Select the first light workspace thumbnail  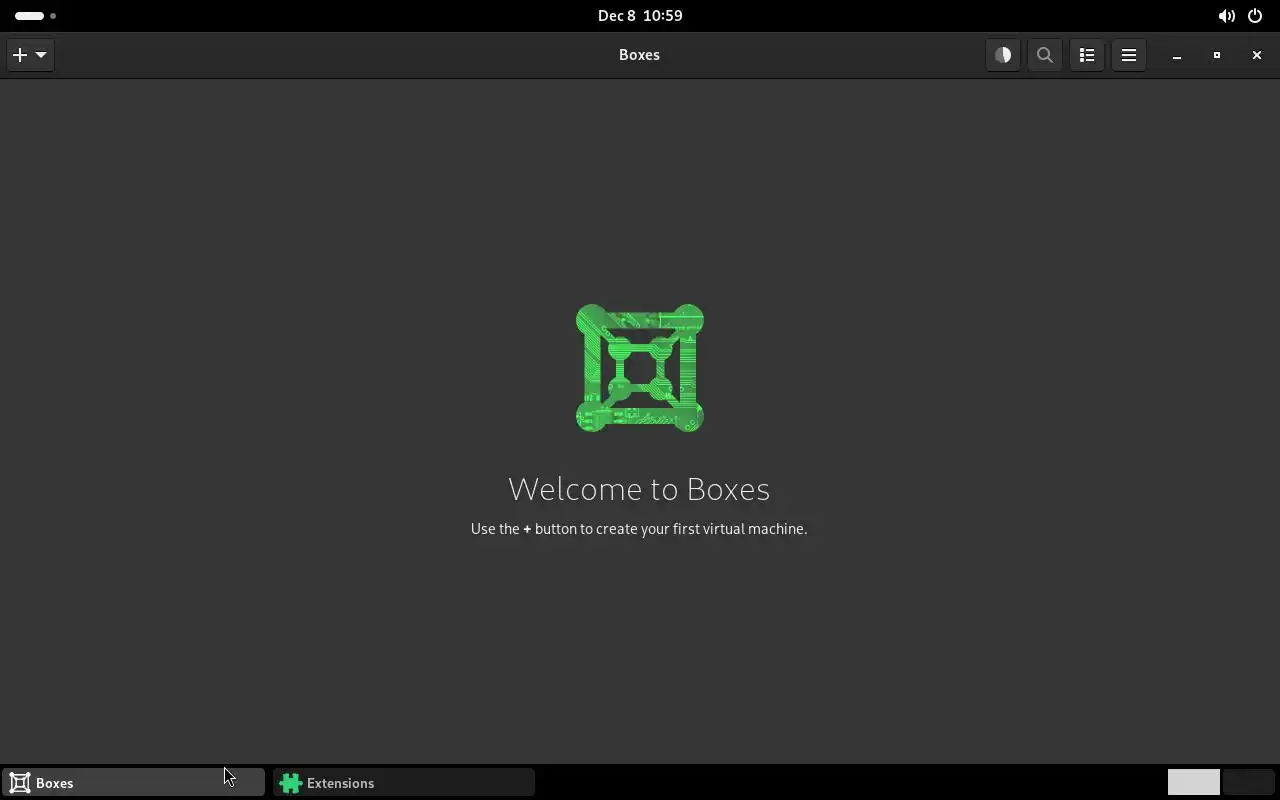click(x=1194, y=782)
